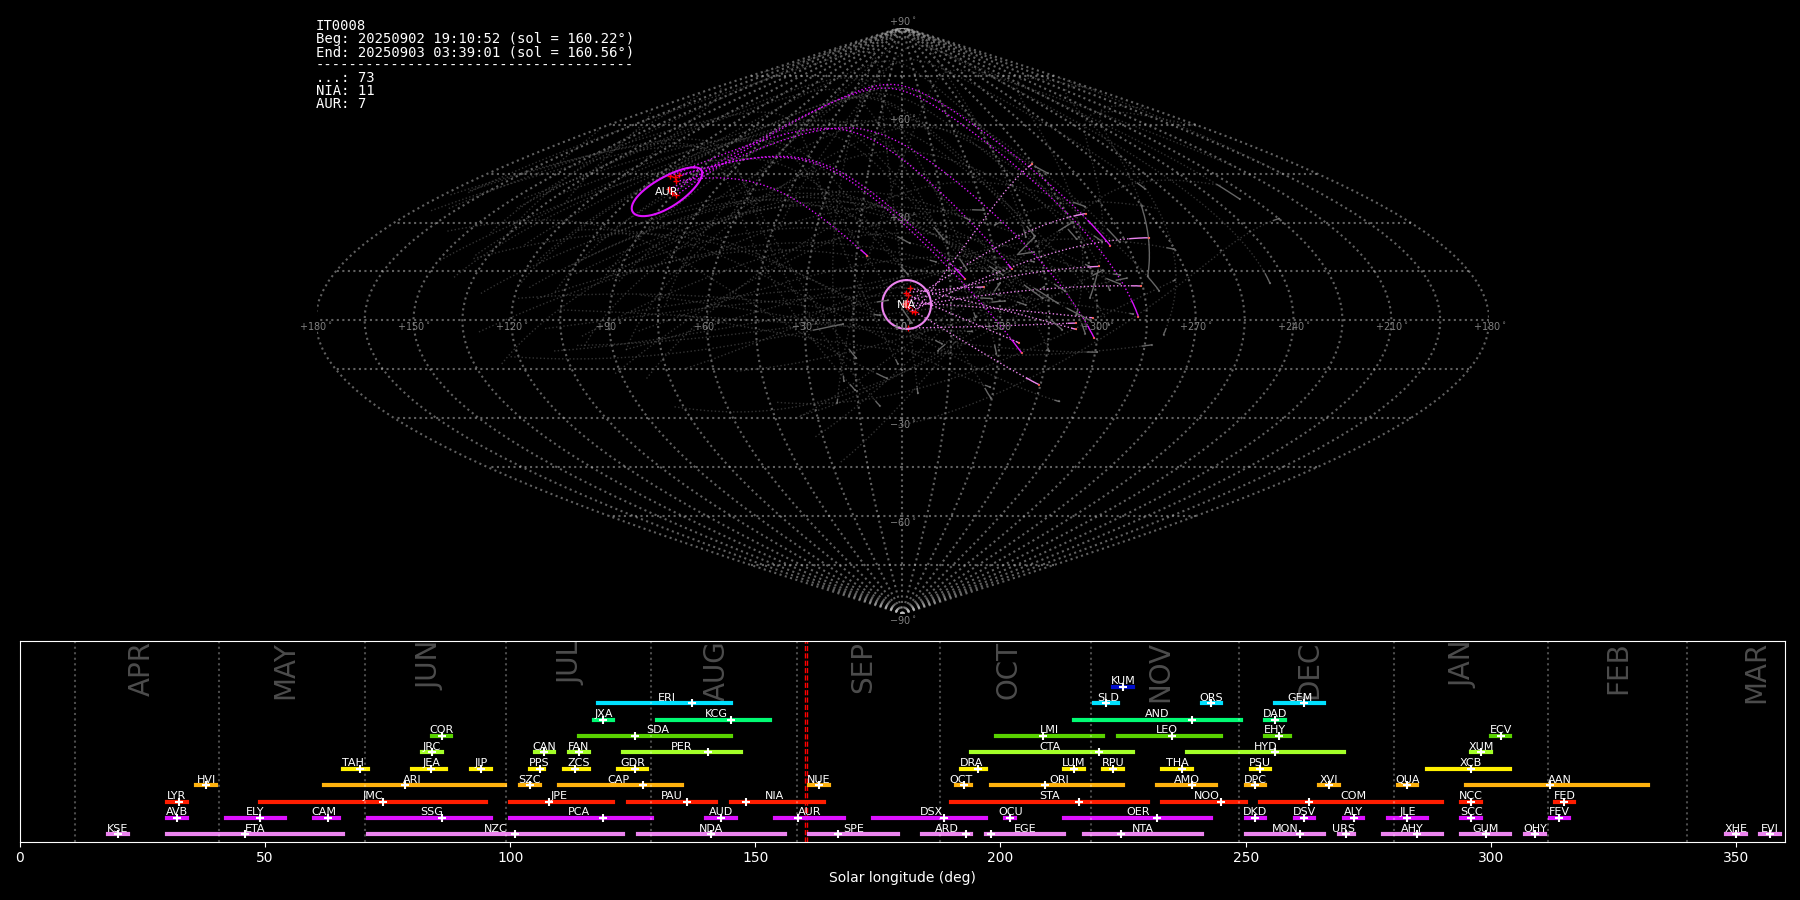Click the XCB shower label
The image size is (1800, 900).
tap(1470, 763)
